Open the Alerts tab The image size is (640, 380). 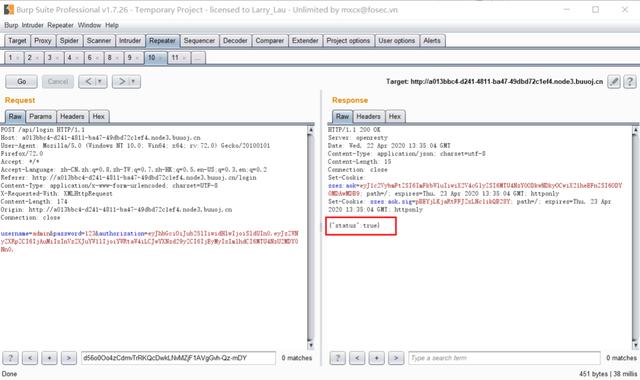tap(432, 41)
